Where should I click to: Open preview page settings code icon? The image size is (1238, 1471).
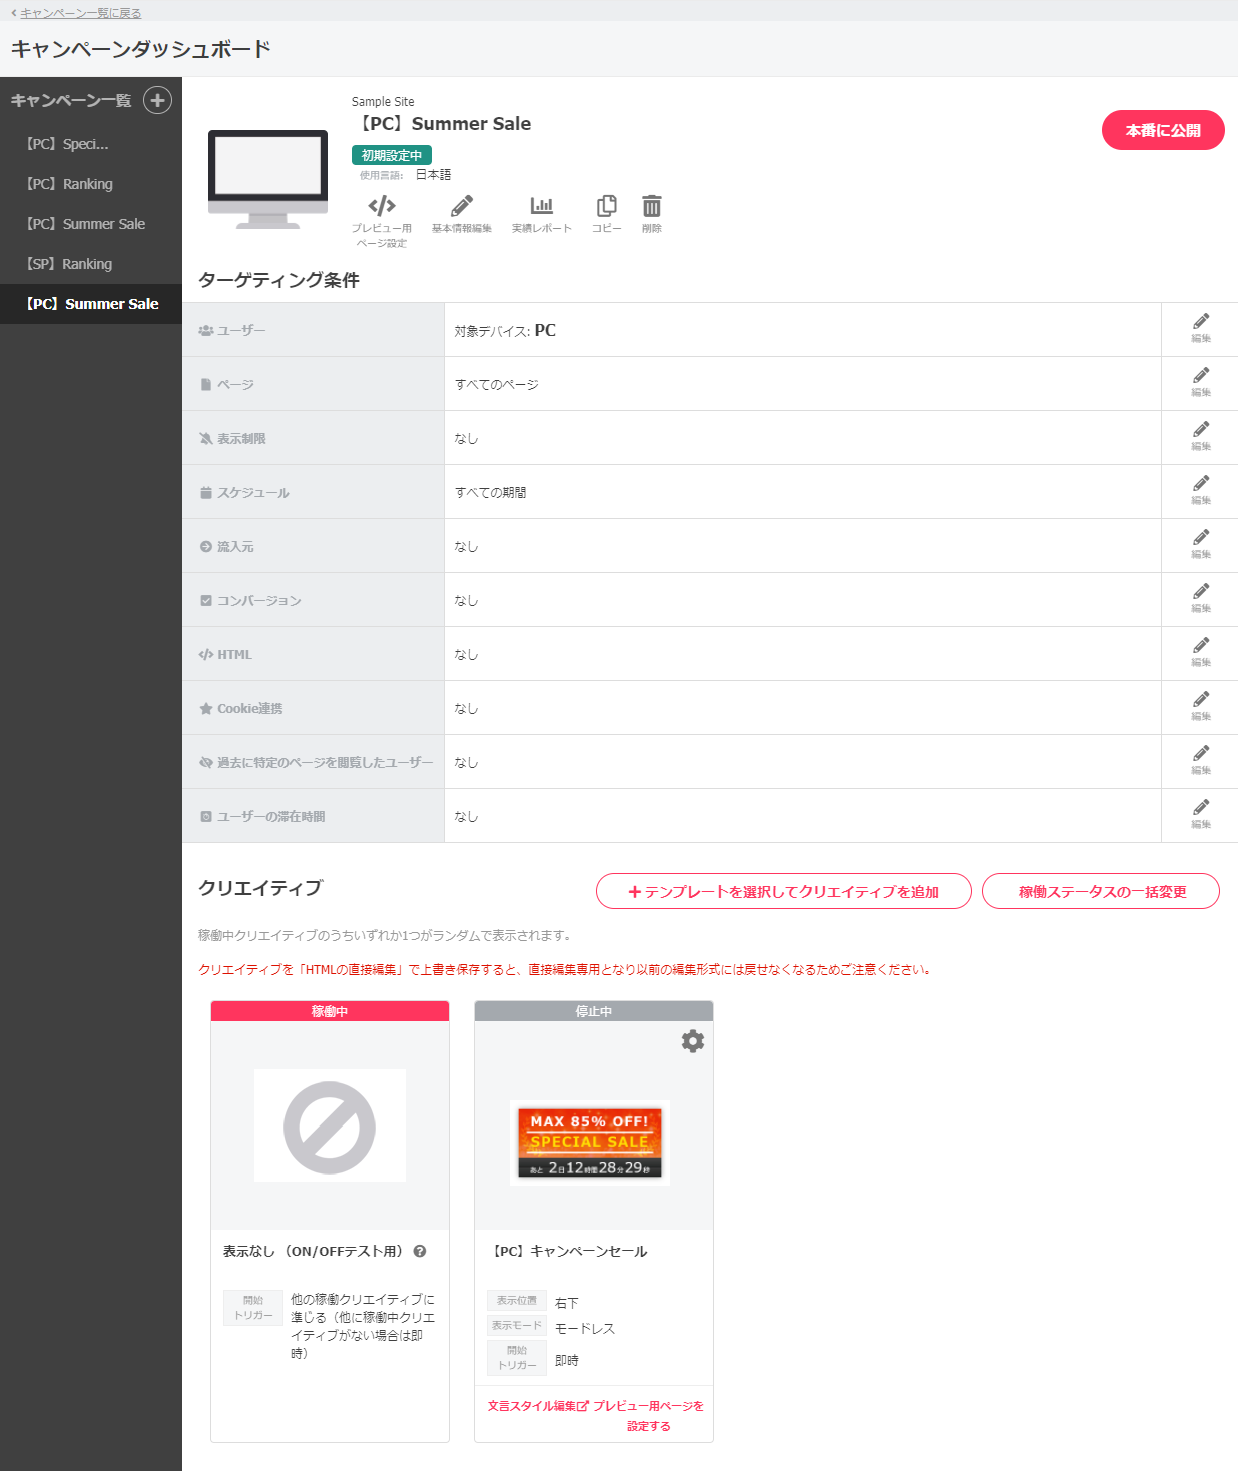tap(382, 207)
